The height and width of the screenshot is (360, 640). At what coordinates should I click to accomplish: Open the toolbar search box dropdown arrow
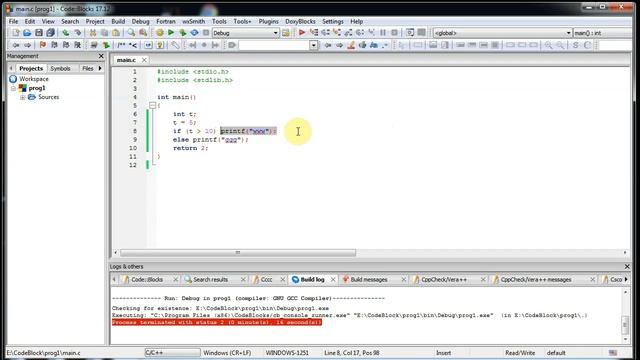[x=313, y=45]
